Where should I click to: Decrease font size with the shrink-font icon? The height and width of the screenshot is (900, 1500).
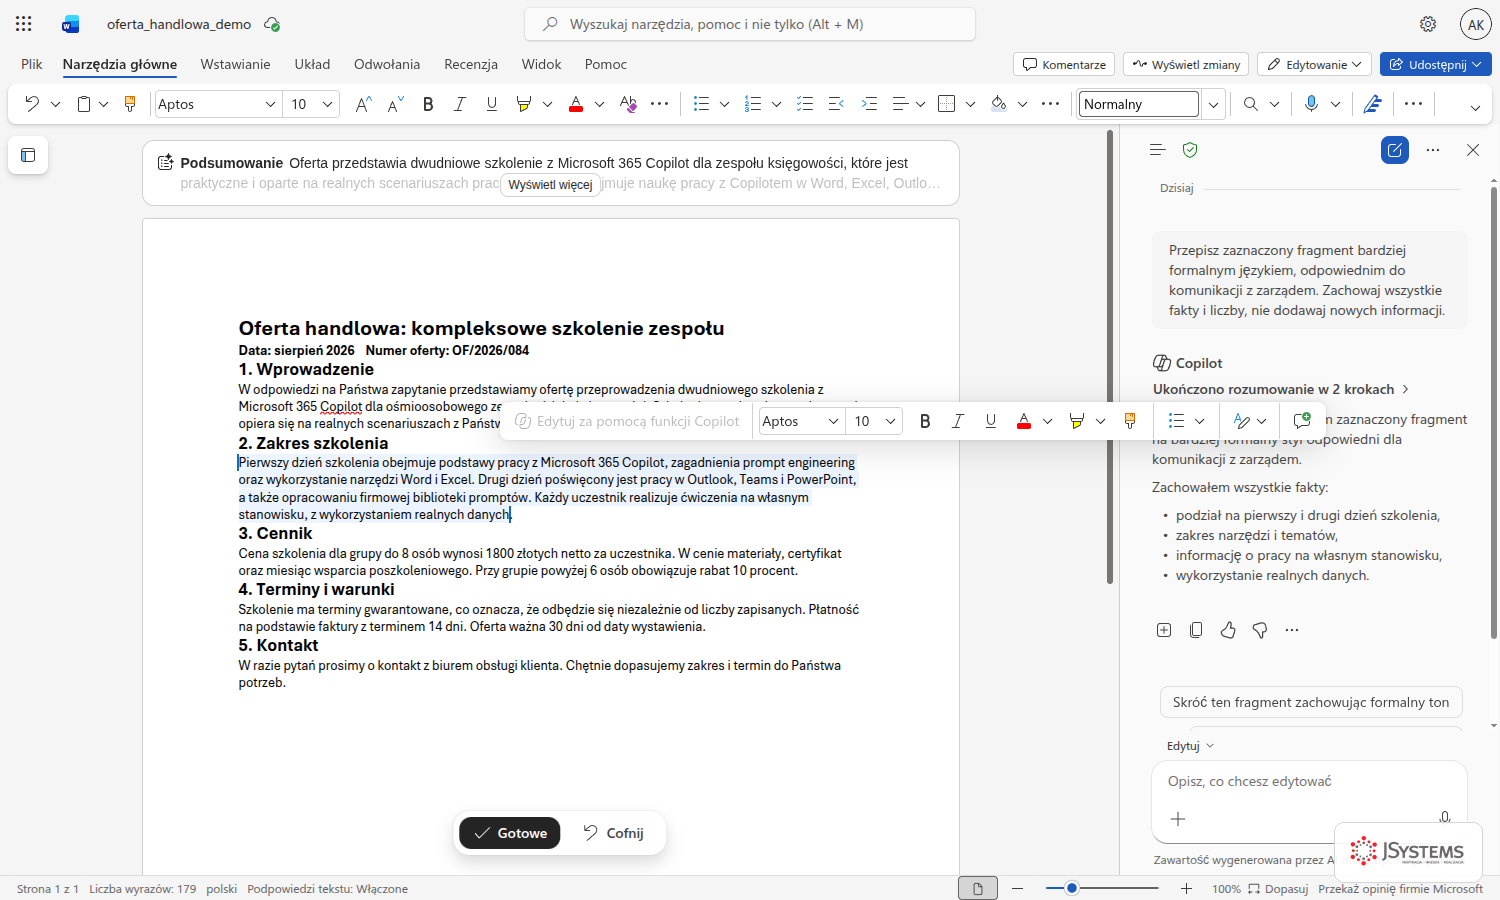click(x=396, y=104)
